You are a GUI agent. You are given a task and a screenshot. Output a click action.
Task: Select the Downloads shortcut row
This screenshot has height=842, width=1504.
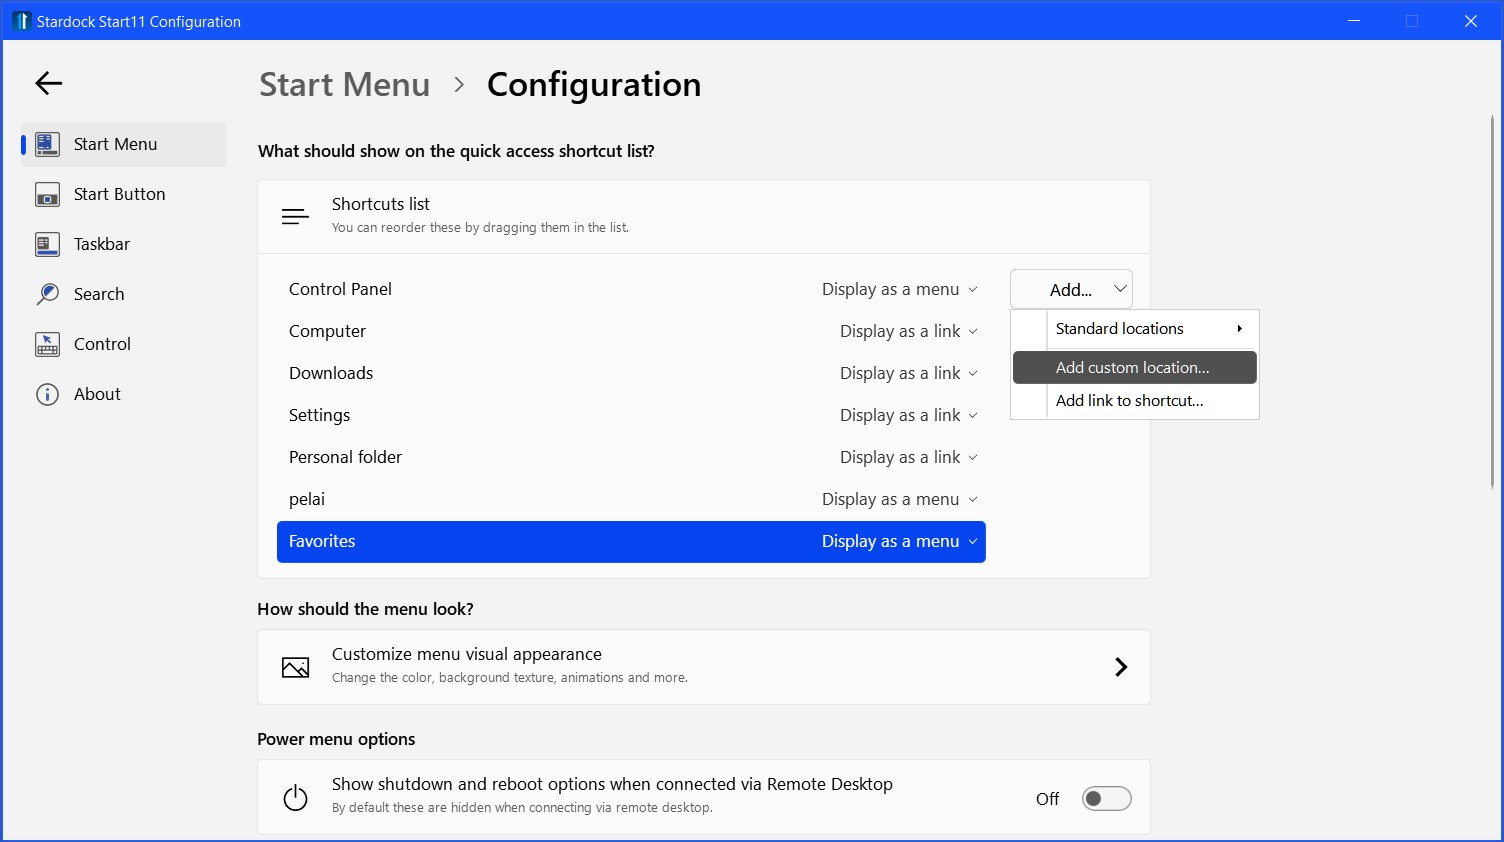tap(631, 373)
